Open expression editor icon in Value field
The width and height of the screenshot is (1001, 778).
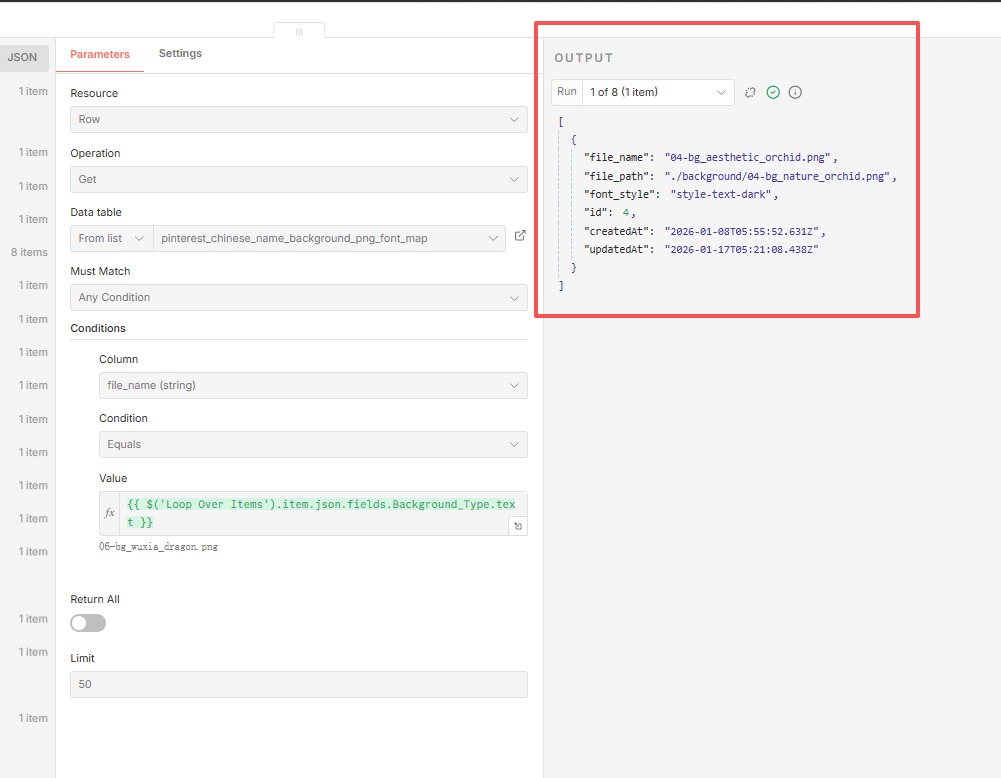(x=518, y=526)
